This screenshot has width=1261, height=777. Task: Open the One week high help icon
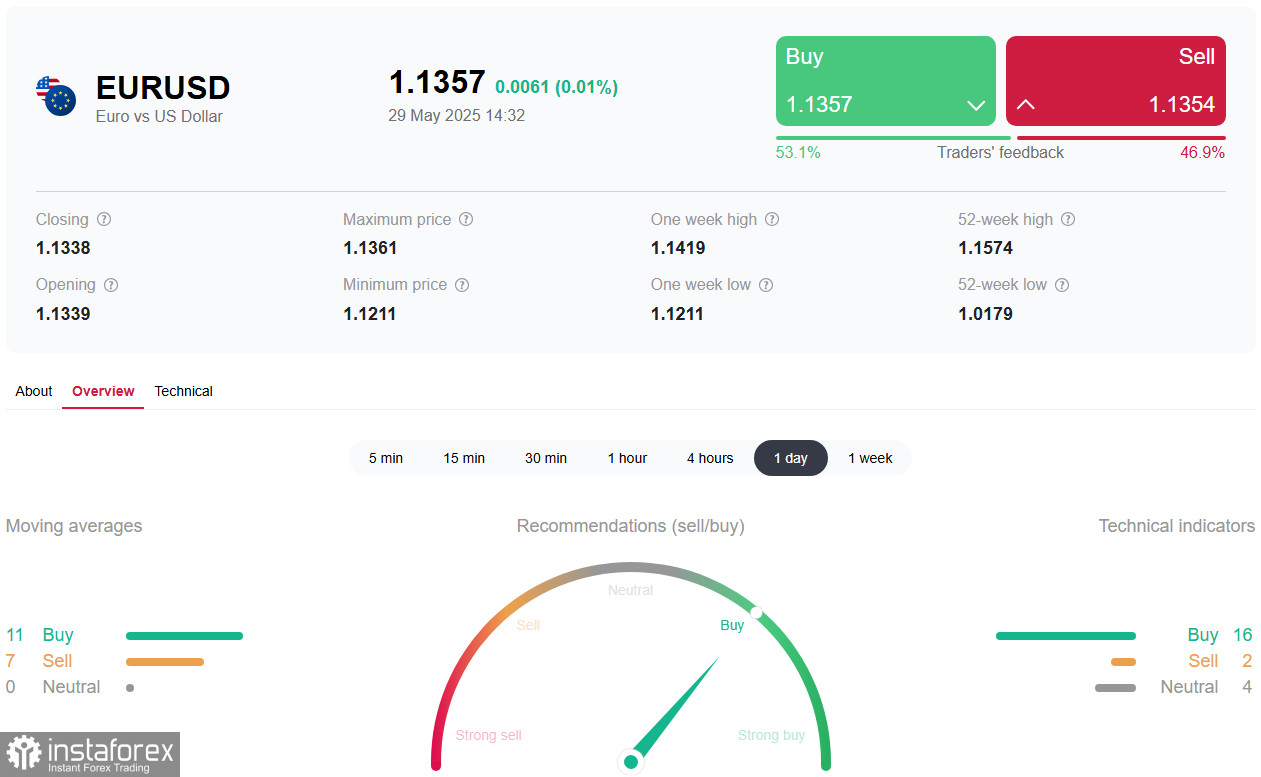[772, 219]
